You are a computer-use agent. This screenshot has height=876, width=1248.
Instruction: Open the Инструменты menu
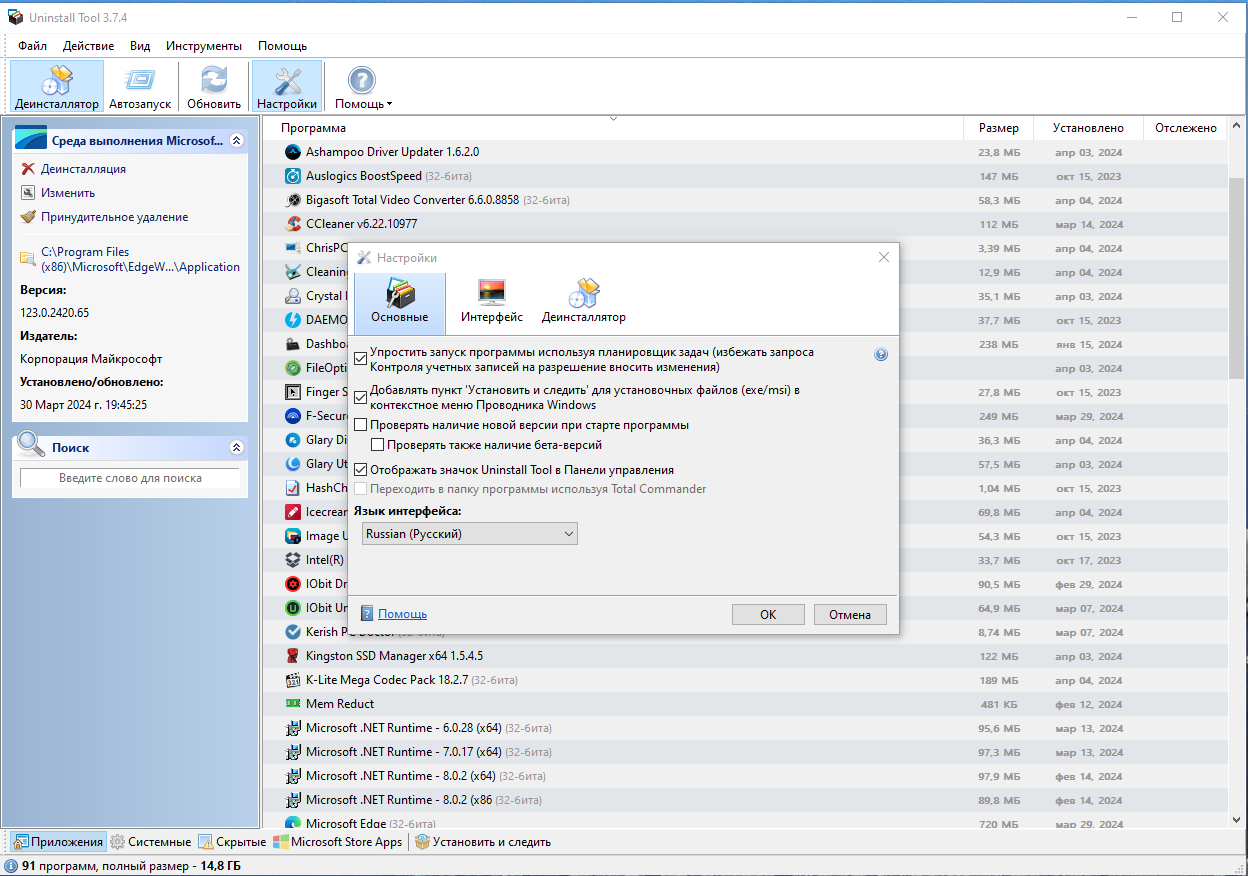pyautogui.click(x=204, y=46)
